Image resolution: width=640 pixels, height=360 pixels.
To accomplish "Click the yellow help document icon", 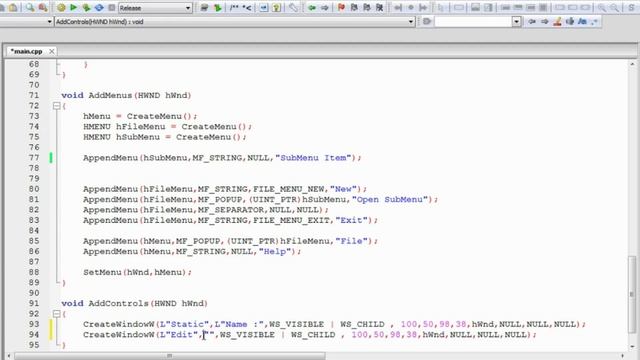I will pos(277,7).
